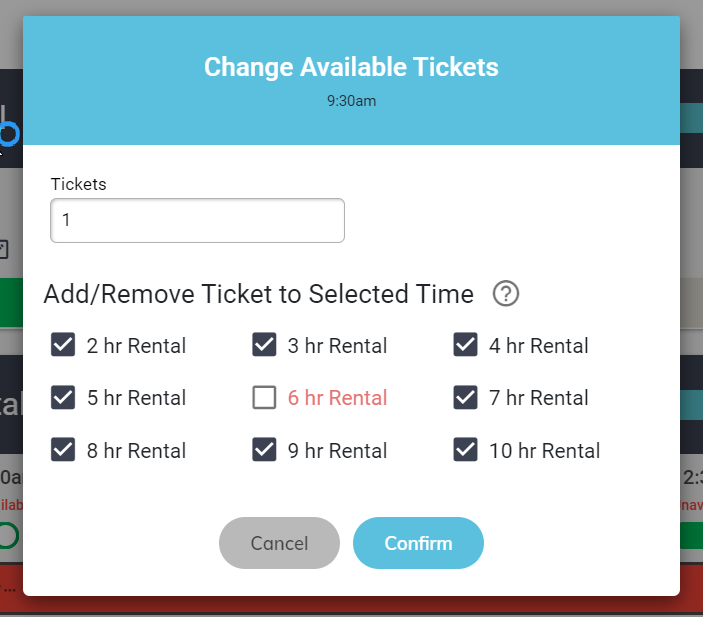Screen dimensions: 703x617
Task: Click the blue circle icon behind the dialog
Action: 10,134
